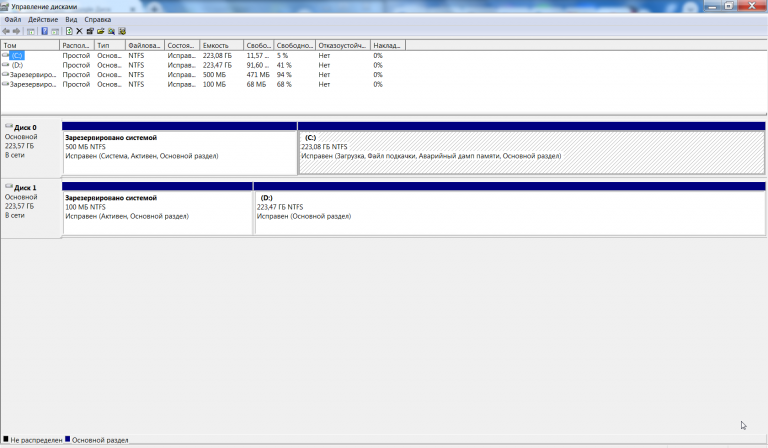Sort by the Распол... column header
Viewport: 768px width, 448px height.
point(76,45)
